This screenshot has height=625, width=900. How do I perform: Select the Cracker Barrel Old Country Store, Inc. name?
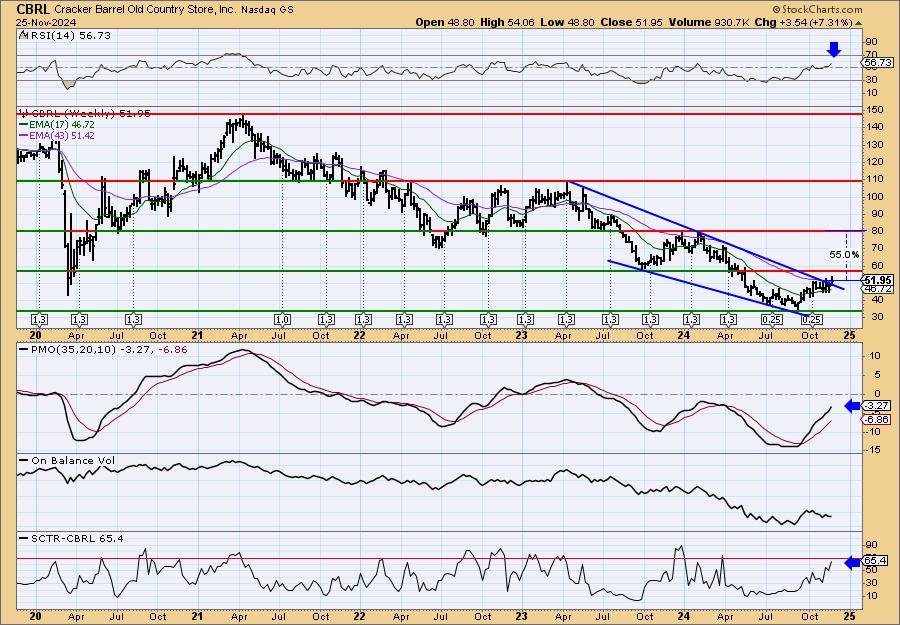[x=145, y=9]
